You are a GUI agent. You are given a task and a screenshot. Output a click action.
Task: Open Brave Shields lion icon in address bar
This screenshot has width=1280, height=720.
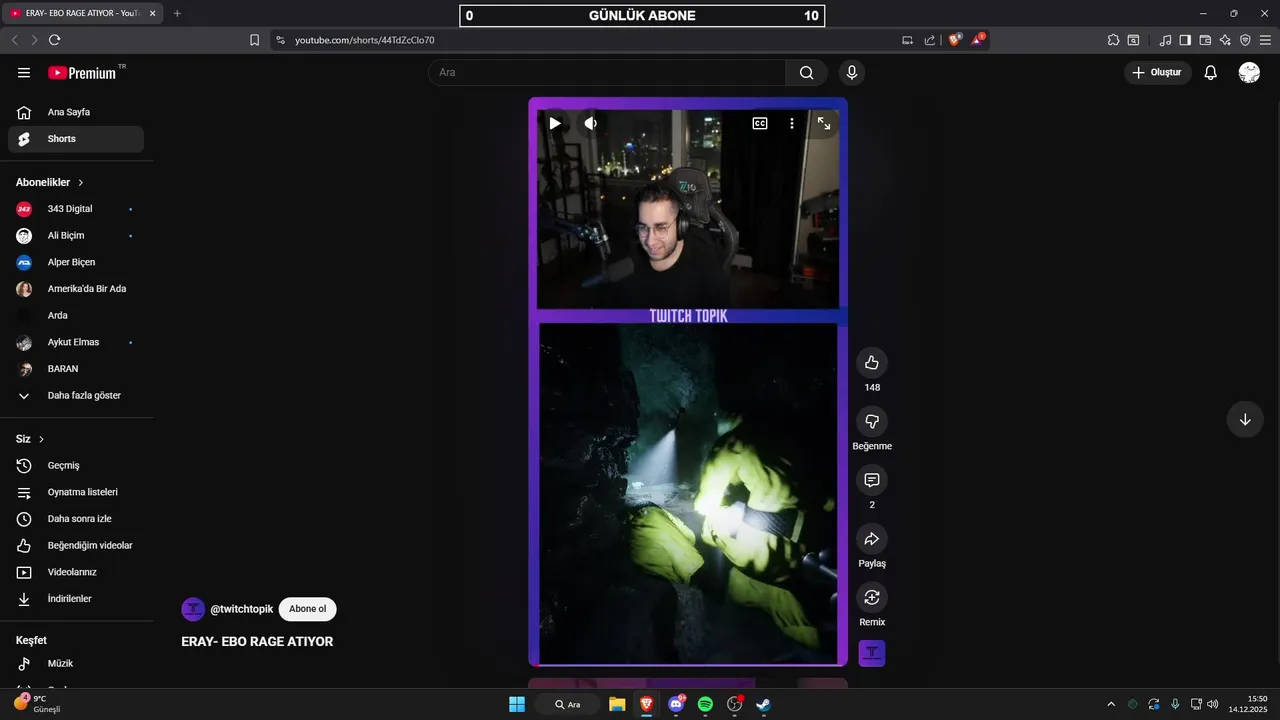tap(955, 40)
